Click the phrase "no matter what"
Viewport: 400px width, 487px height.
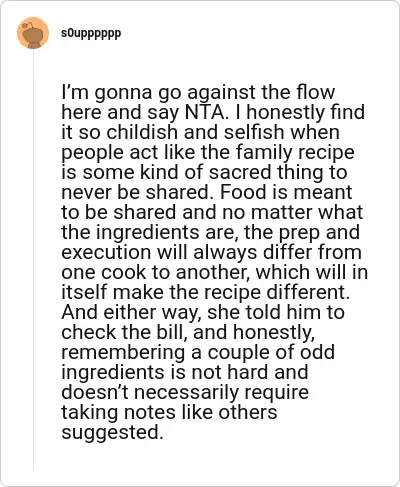[292, 212]
